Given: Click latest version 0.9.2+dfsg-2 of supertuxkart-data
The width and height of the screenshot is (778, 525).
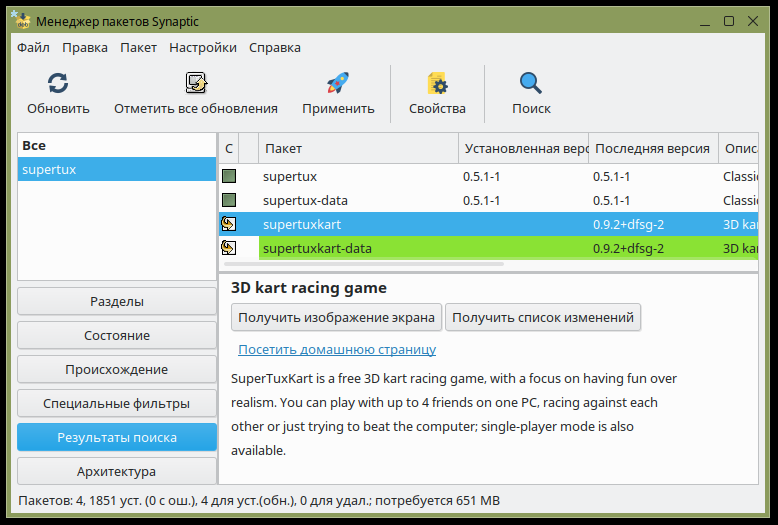Looking at the screenshot, I should 628,248.
